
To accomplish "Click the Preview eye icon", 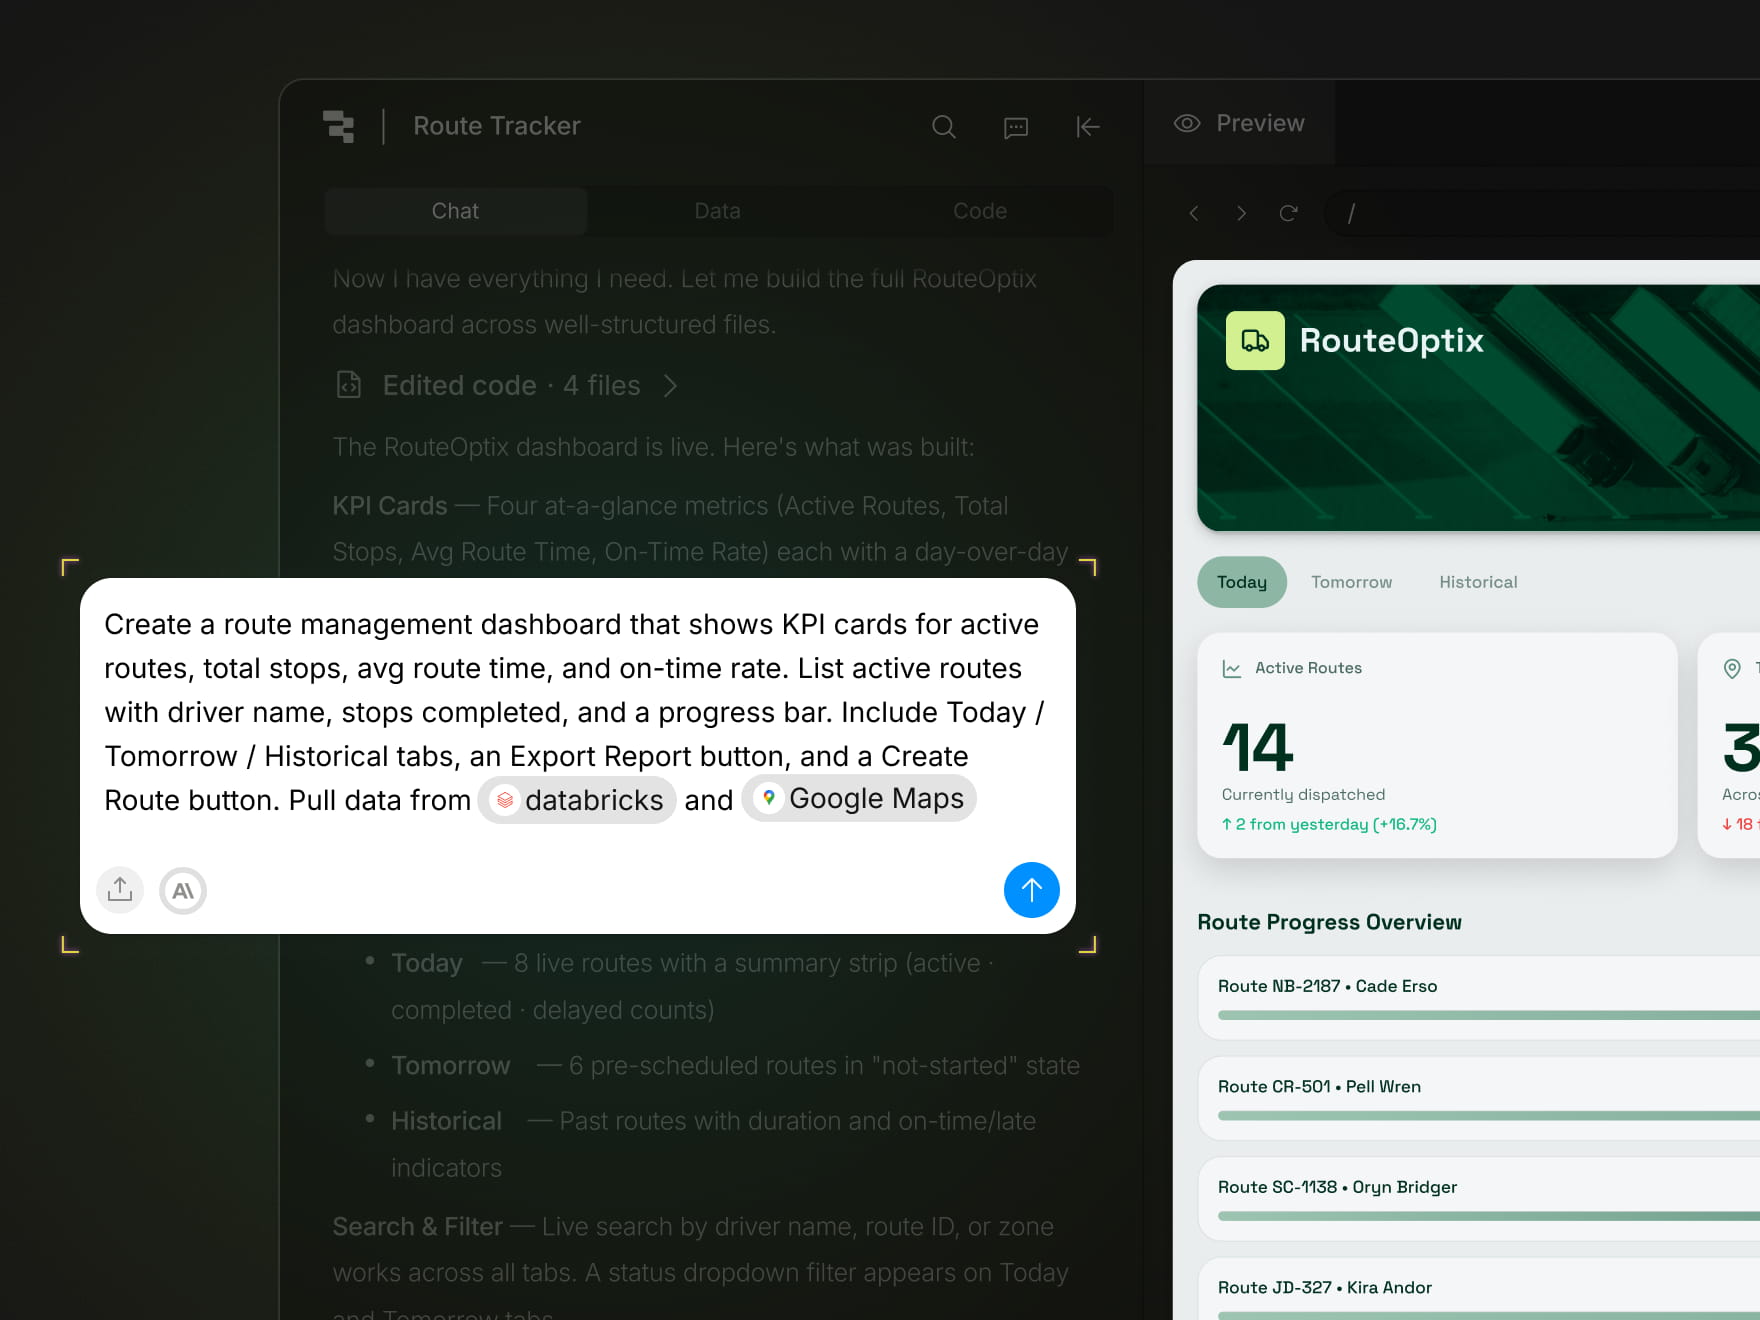I will pyautogui.click(x=1187, y=123).
